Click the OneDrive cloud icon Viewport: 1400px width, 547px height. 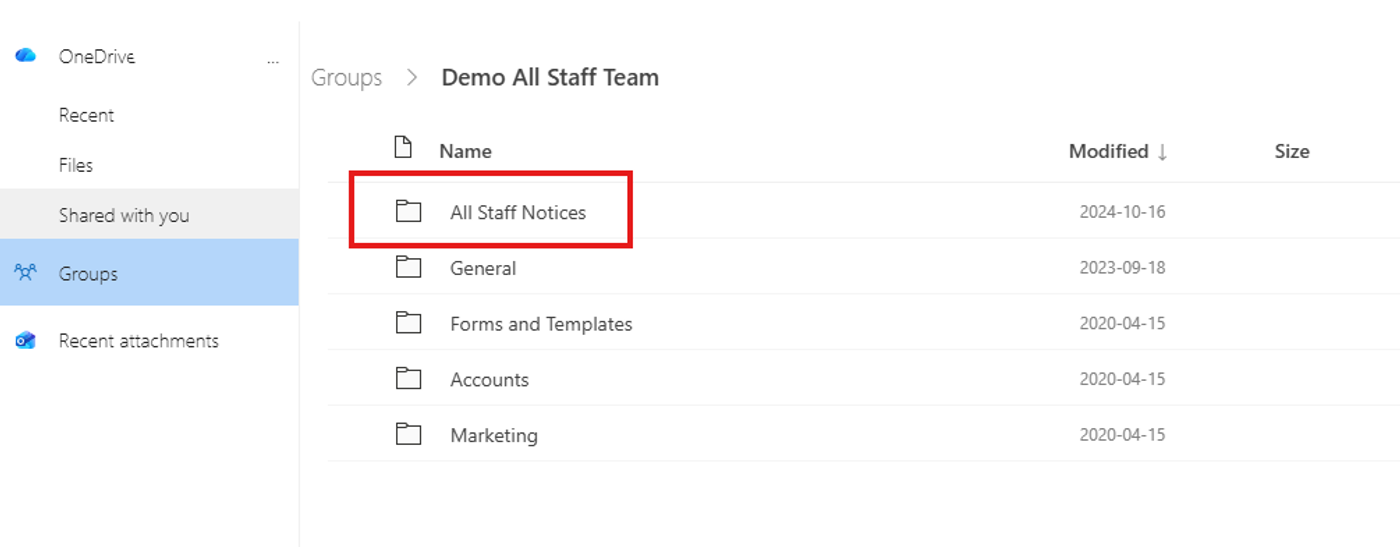(26, 56)
